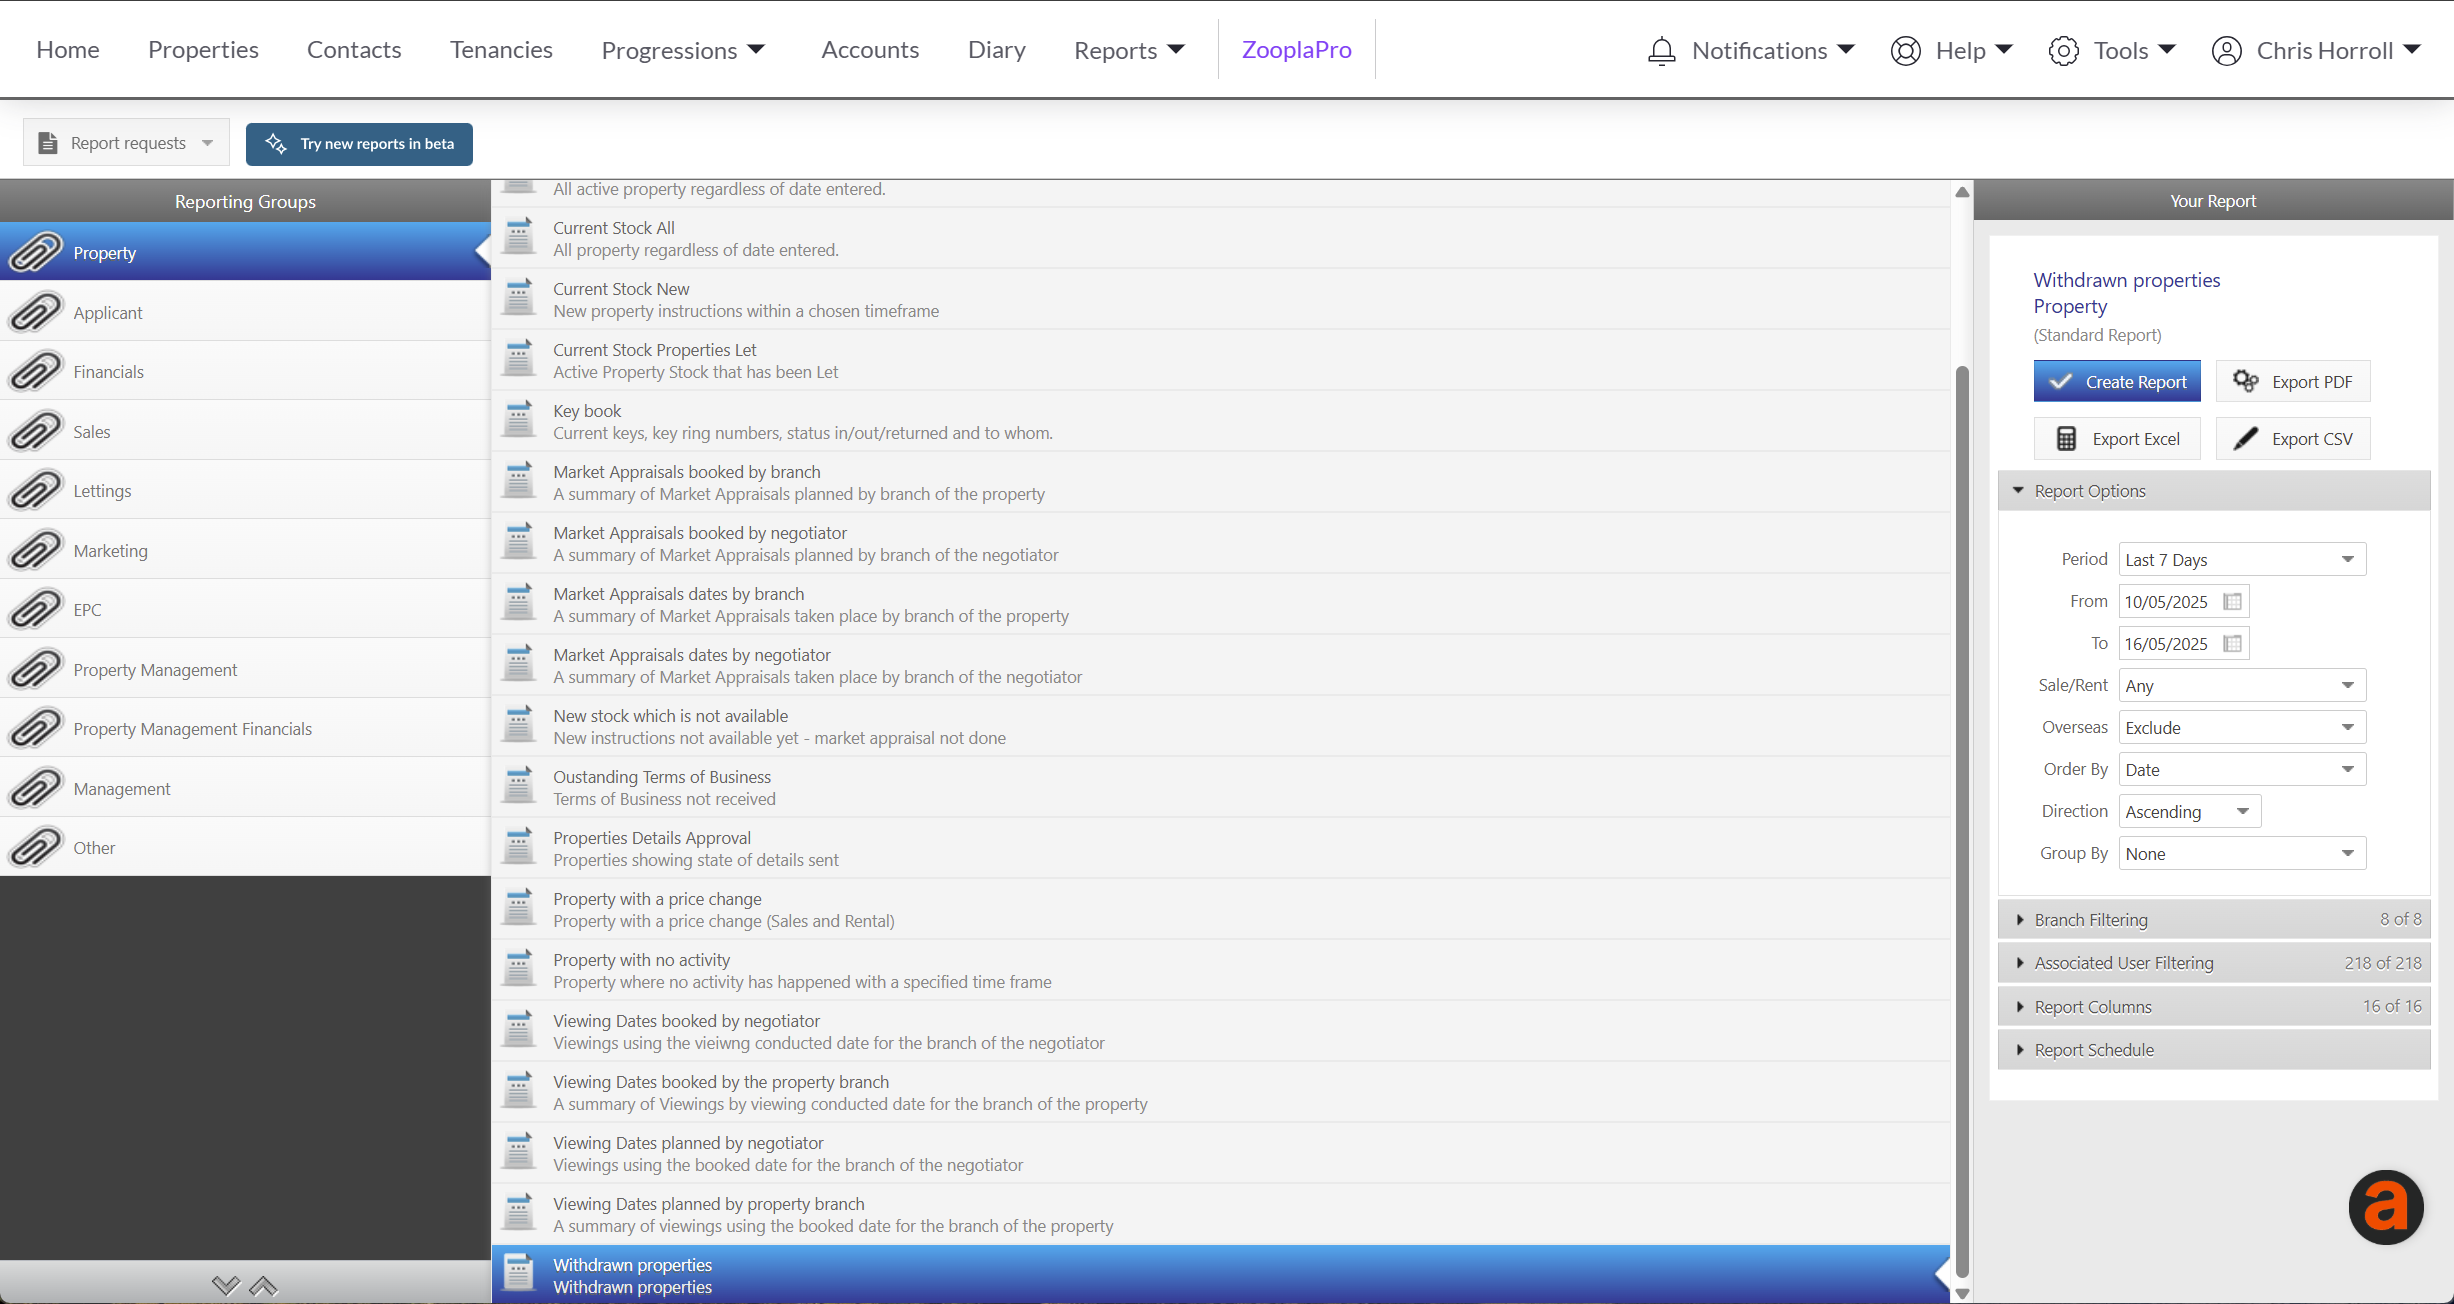Click Export CSV
Image resolution: width=2454 pixels, height=1304 pixels.
pyautogui.click(x=2293, y=438)
